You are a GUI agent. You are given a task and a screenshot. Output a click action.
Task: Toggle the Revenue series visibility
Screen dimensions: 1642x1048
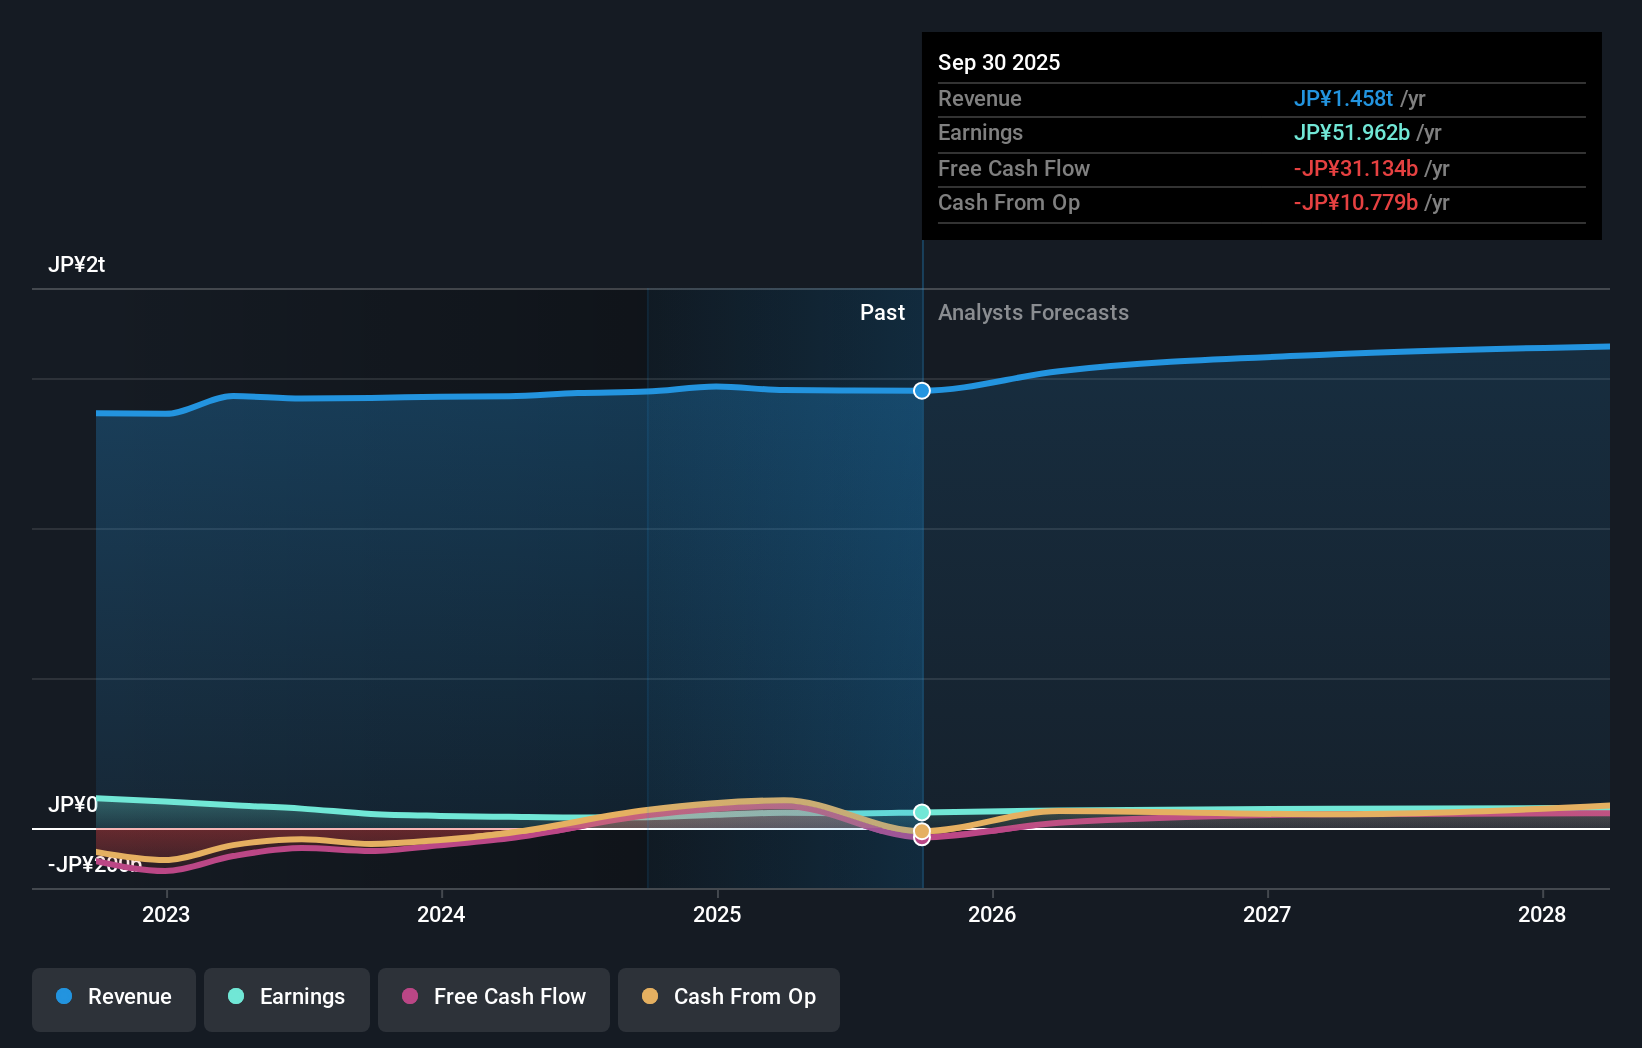(113, 997)
